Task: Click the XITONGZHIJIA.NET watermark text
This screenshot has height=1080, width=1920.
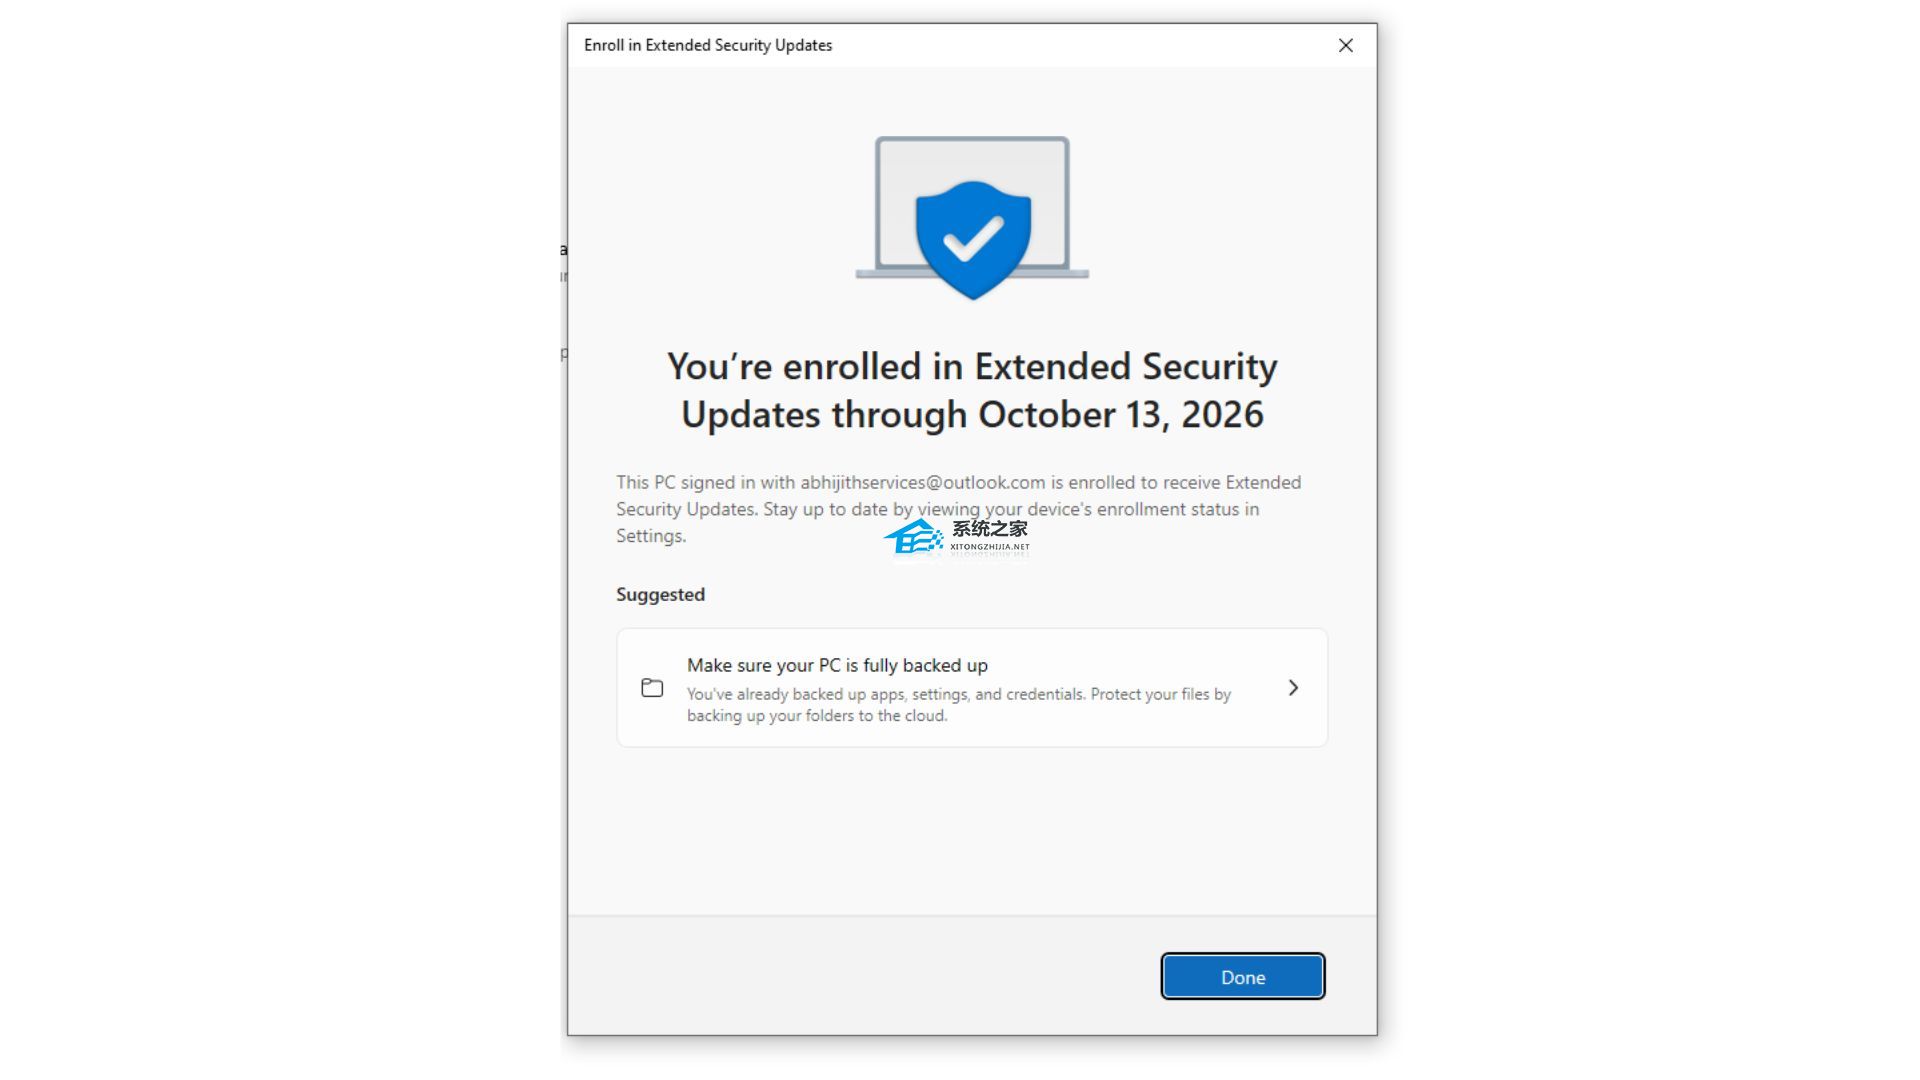Action: 989,547
